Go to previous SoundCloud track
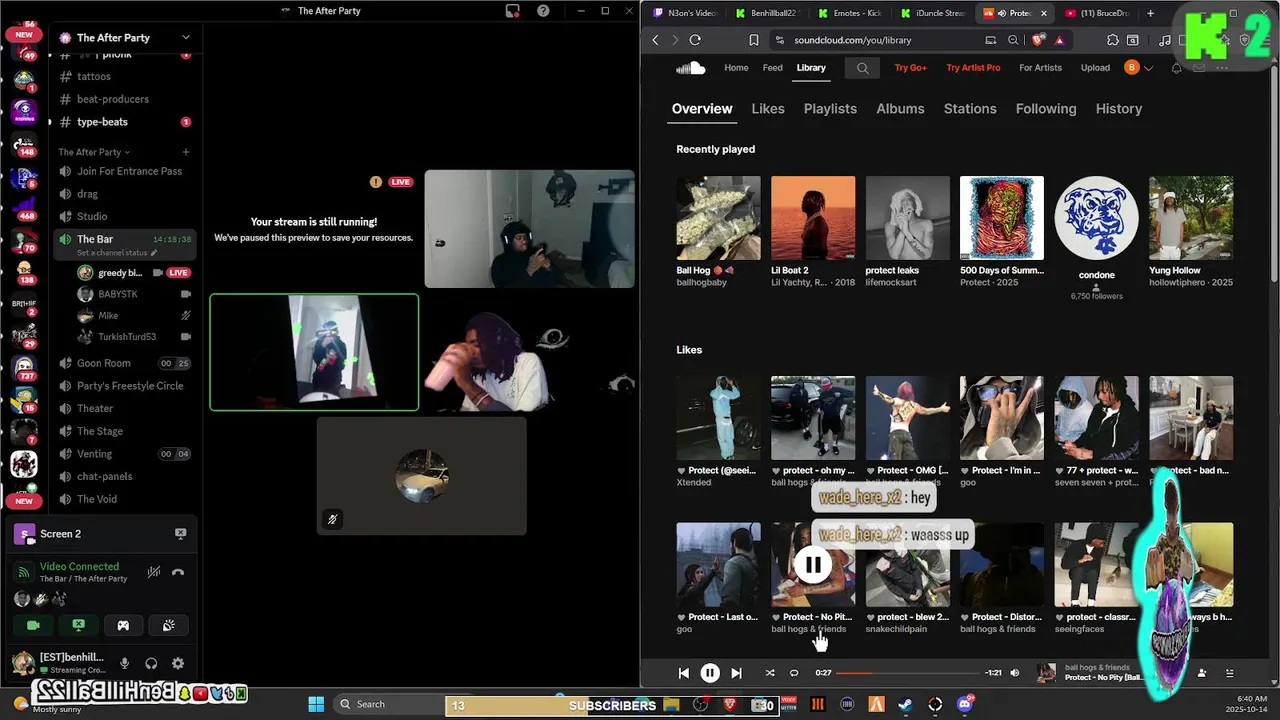The width and height of the screenshot is (1280, 720). coord(684,673)
